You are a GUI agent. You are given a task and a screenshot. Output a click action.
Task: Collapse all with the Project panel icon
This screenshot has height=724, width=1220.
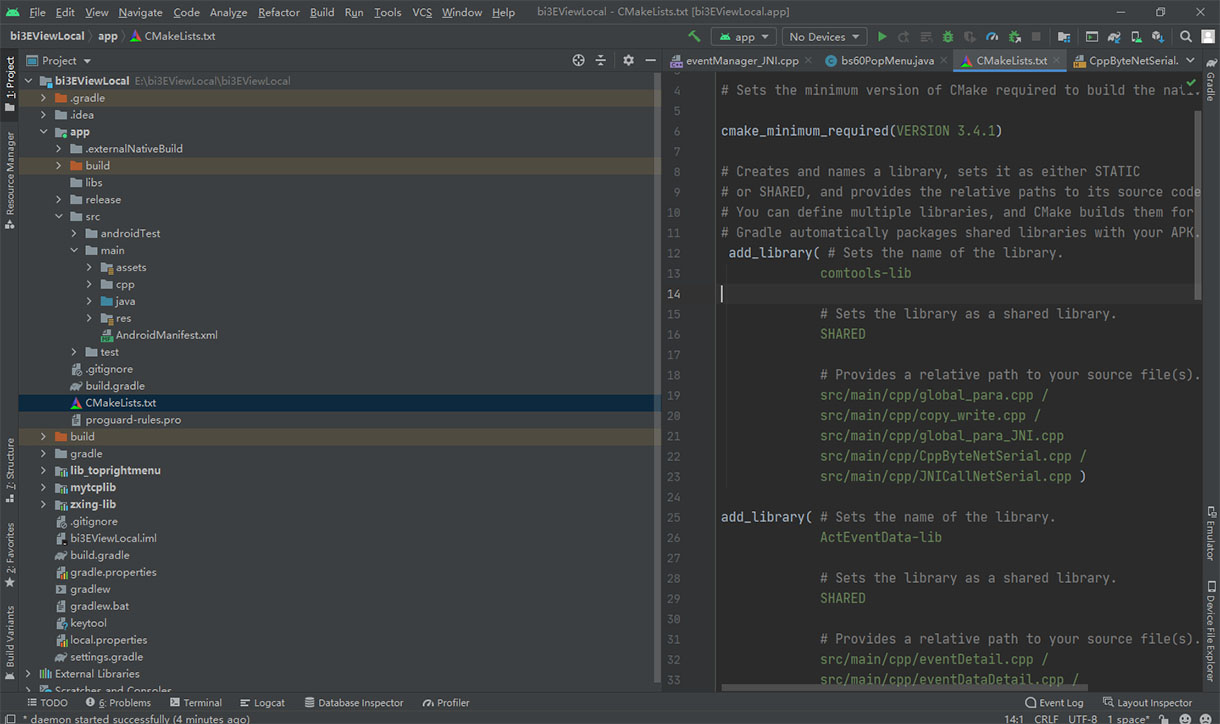[601, 60]
